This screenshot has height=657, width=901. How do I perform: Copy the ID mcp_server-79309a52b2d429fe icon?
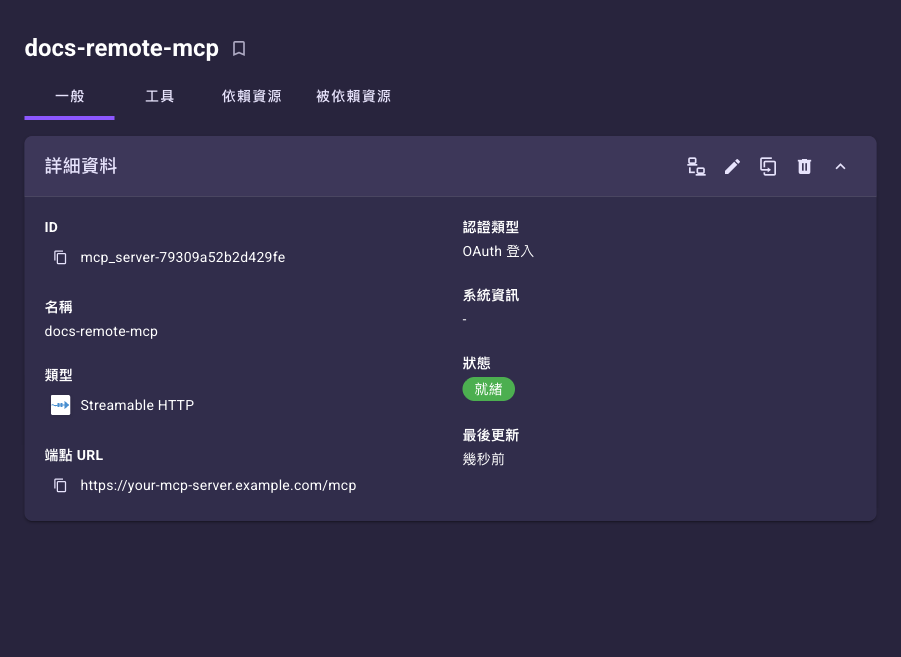pos(60,257)
